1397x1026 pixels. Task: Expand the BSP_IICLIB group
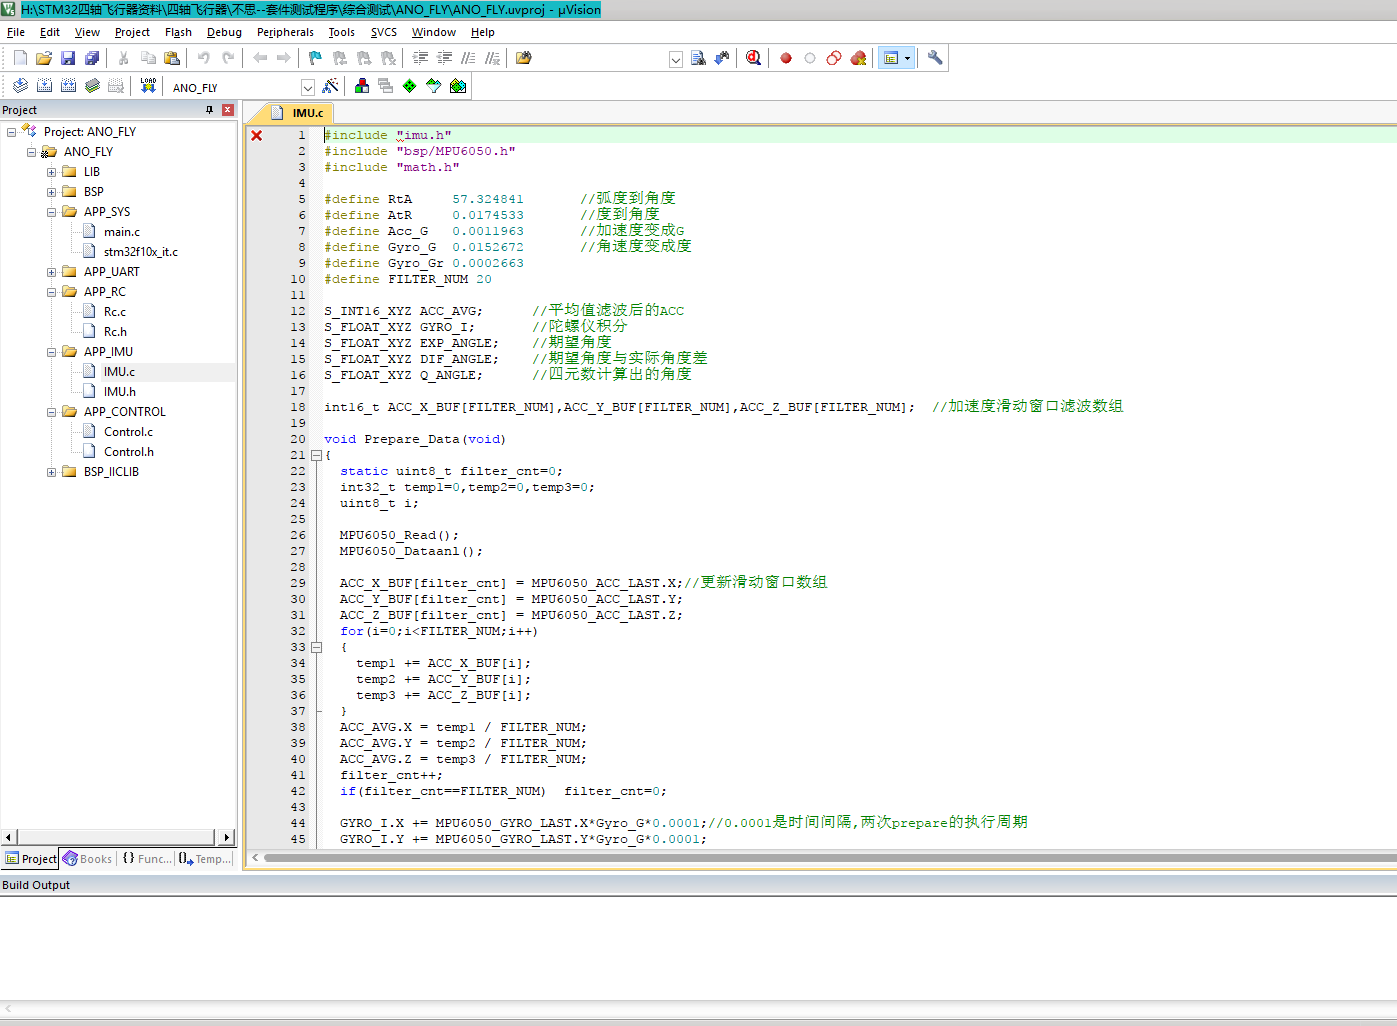click(51, 472)
